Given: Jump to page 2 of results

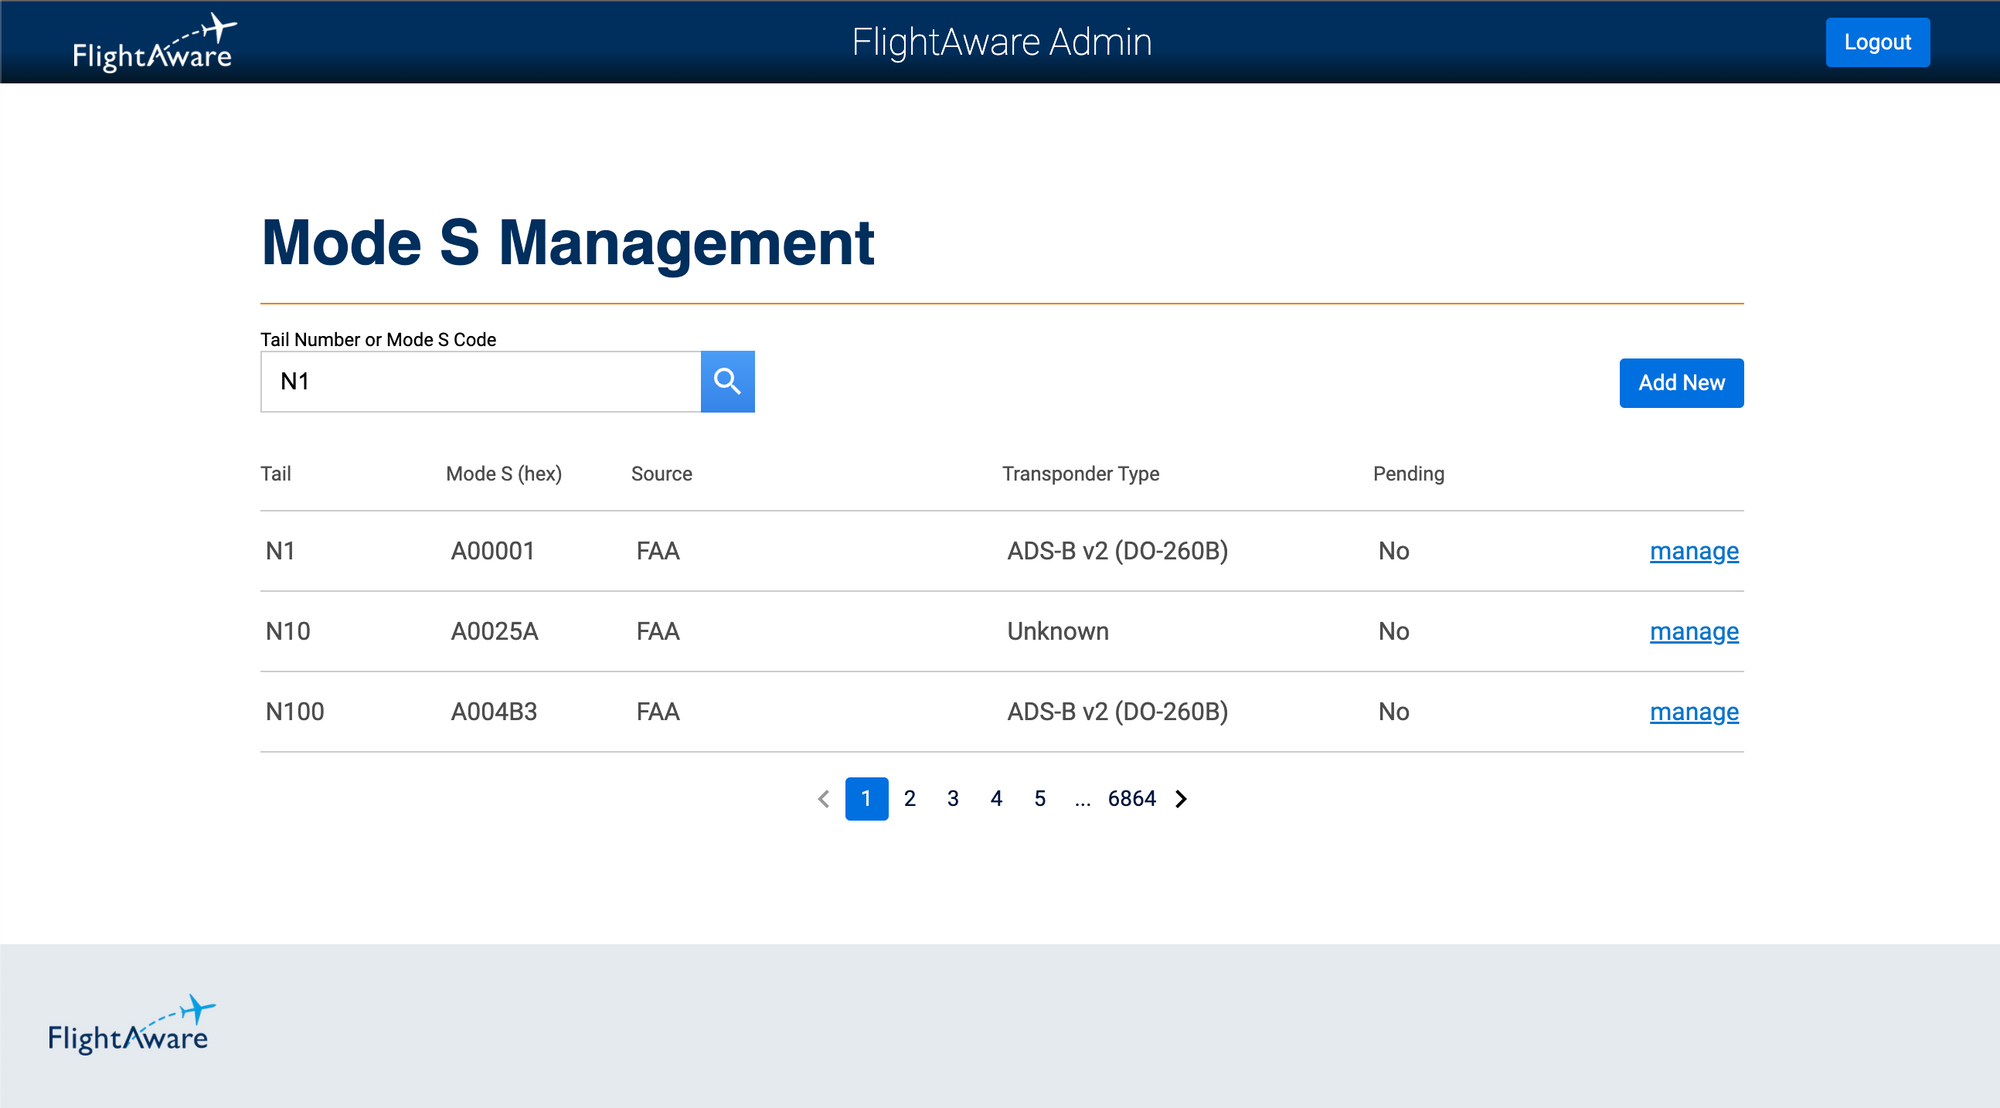Looking at the screenshot, I should (909, 799).
